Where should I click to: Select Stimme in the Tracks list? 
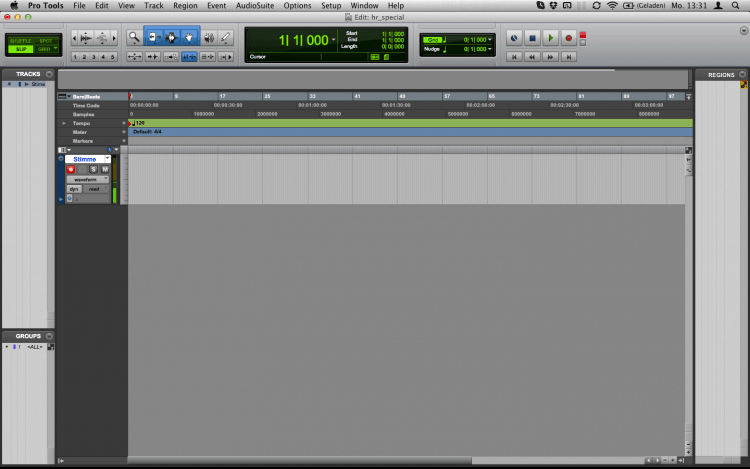coord(38,84)
